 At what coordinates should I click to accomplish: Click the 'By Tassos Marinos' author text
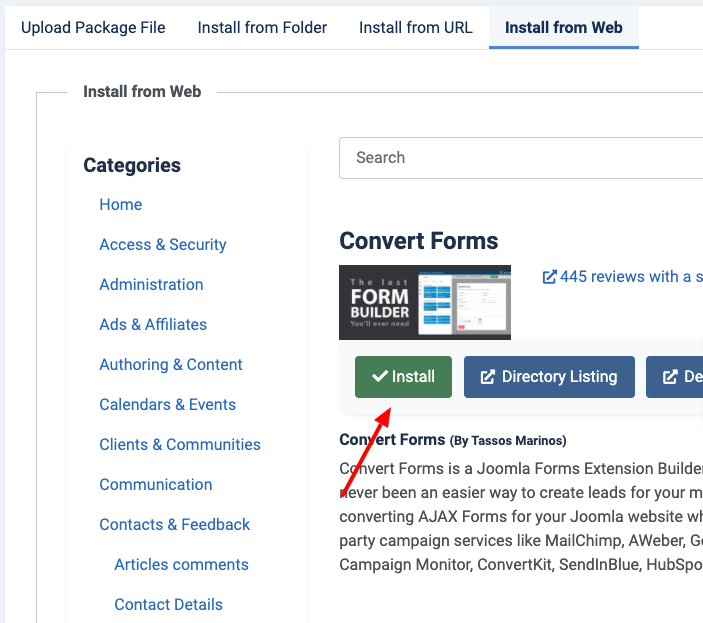(x=508, y=441)
